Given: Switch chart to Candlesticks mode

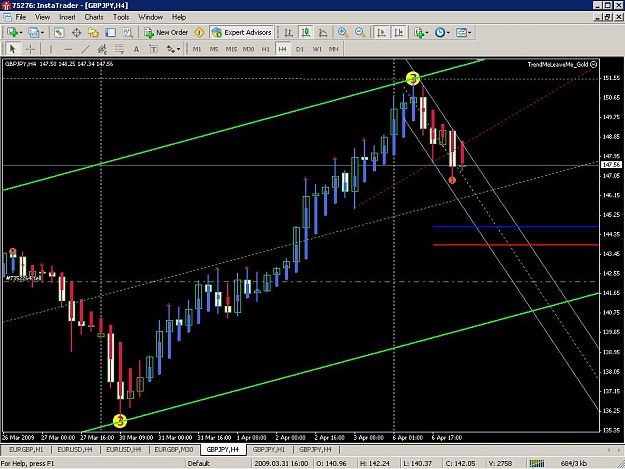Looking at the screenshot, I should [306, 32].
